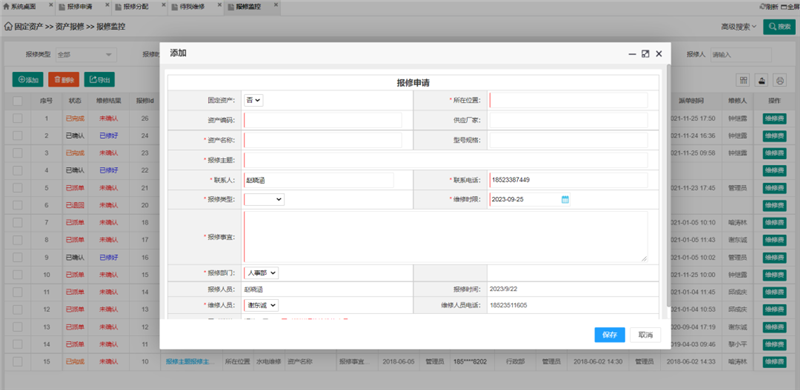Screen dimensions: 800x390
Task: Tick the checkbox for row 15
Action: [18, 361]
